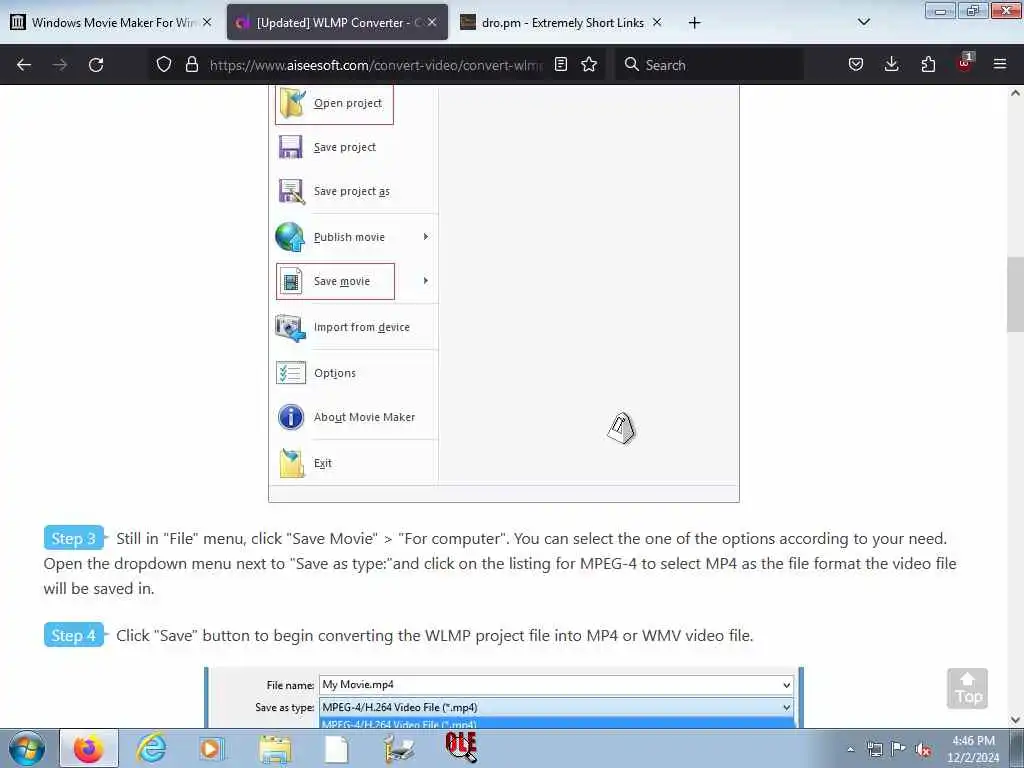Click the muted volume tray icon
This screenshot has width=1024, height=768.
923,749
